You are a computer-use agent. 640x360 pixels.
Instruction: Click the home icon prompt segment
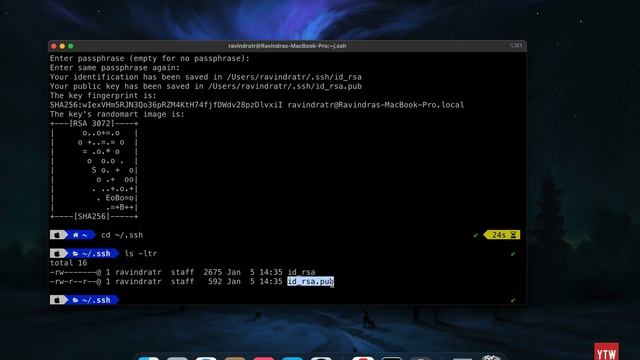tap(76, 235)
